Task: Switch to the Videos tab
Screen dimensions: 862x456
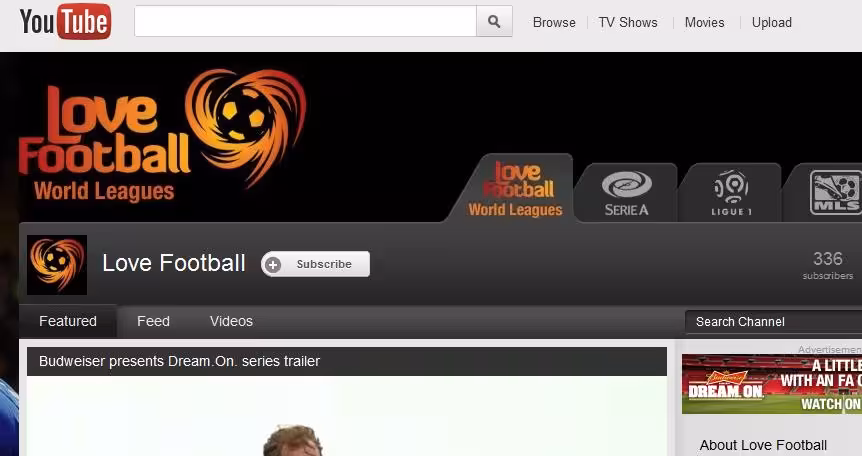Action: tap(231, 321)
